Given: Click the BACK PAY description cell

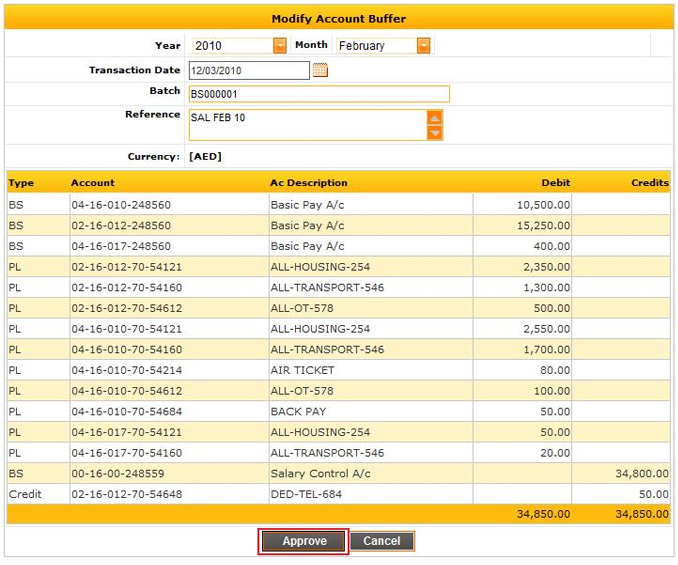Looking at the screenshot, I should pos(298,412).
